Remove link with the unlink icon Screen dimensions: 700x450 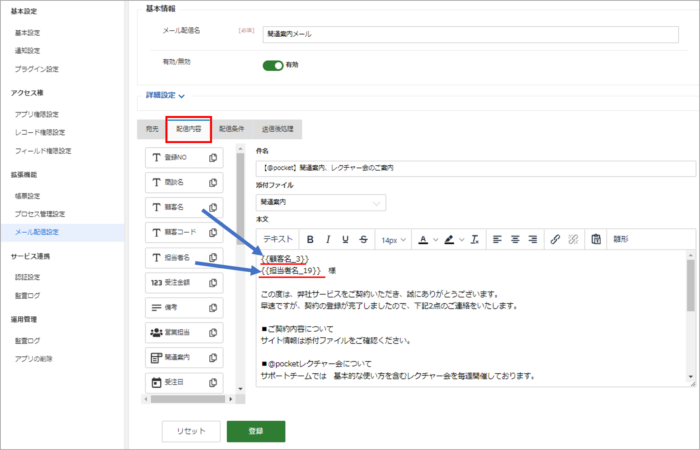573,240
